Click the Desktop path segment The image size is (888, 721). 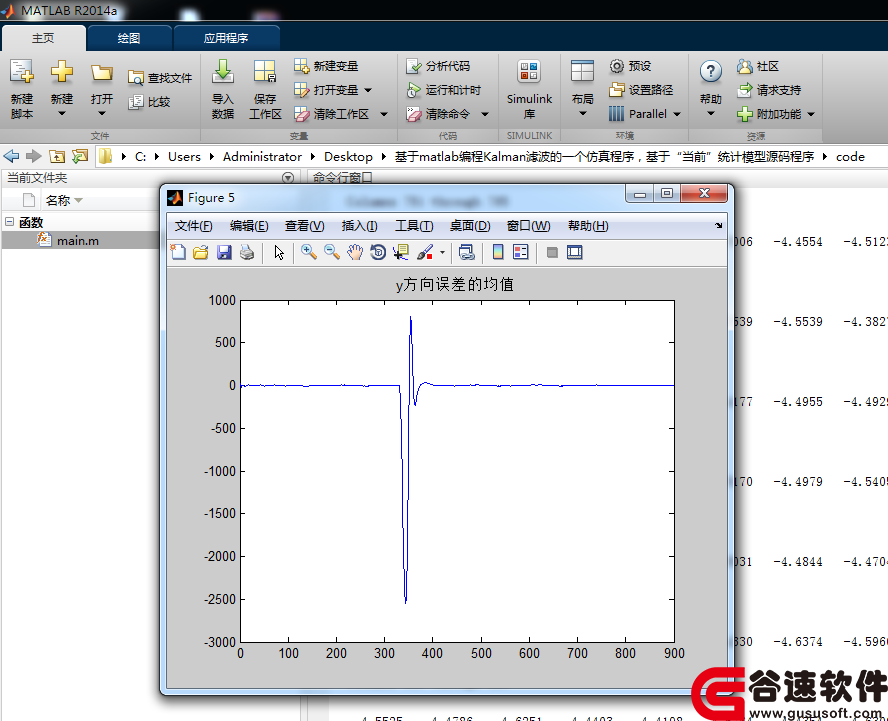click(348, 157)
